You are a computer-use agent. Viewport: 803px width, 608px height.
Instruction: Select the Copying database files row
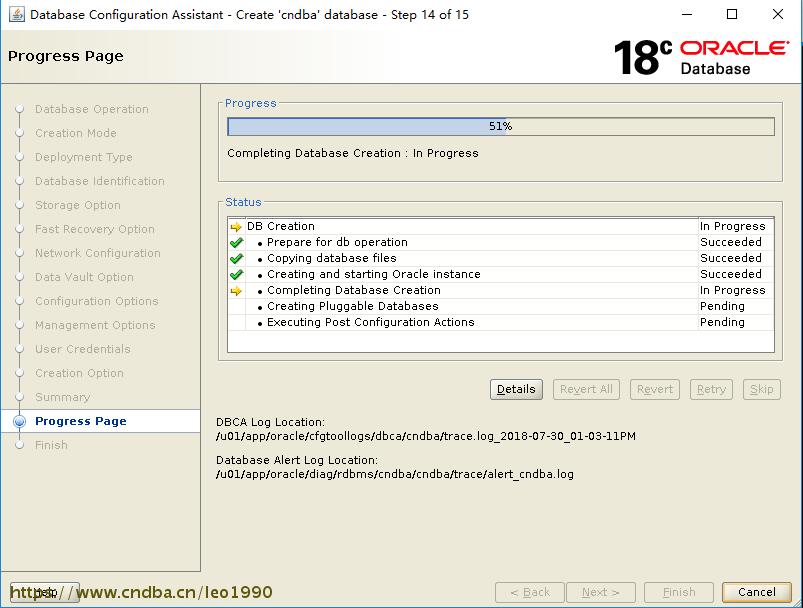point(501,258)
